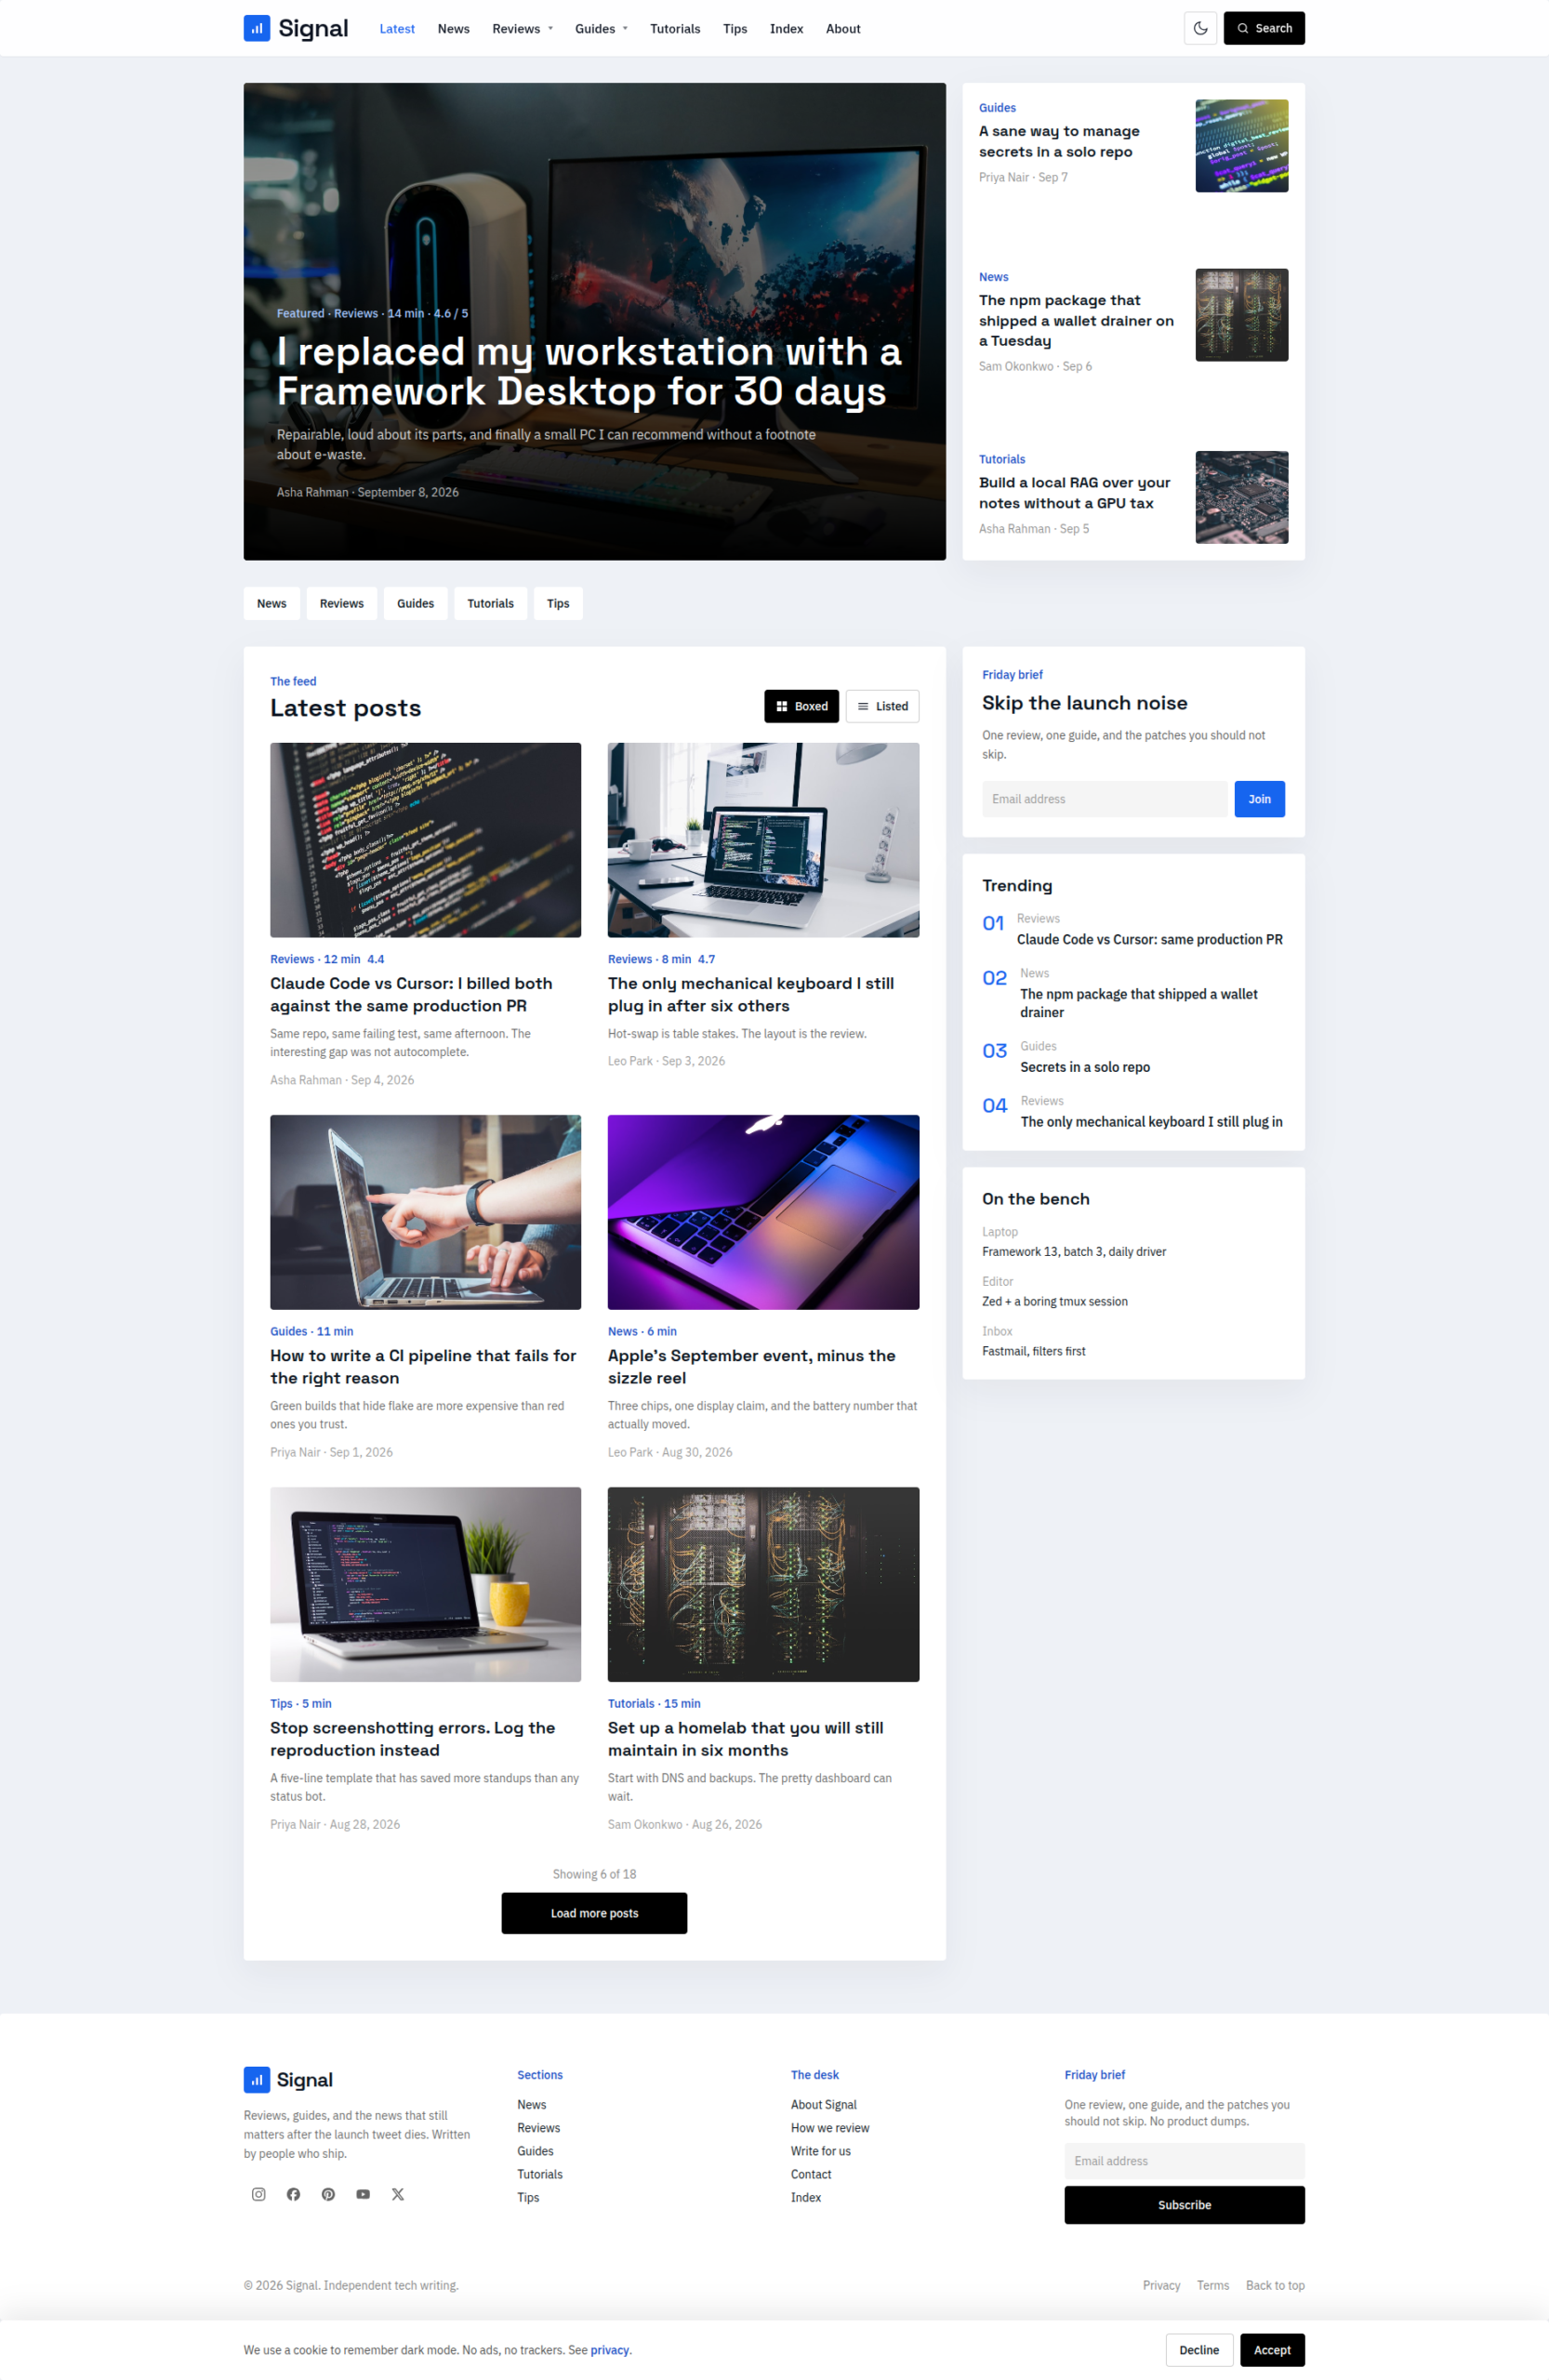
Task: Open Index in the top navigation
Action: point(786,29)
